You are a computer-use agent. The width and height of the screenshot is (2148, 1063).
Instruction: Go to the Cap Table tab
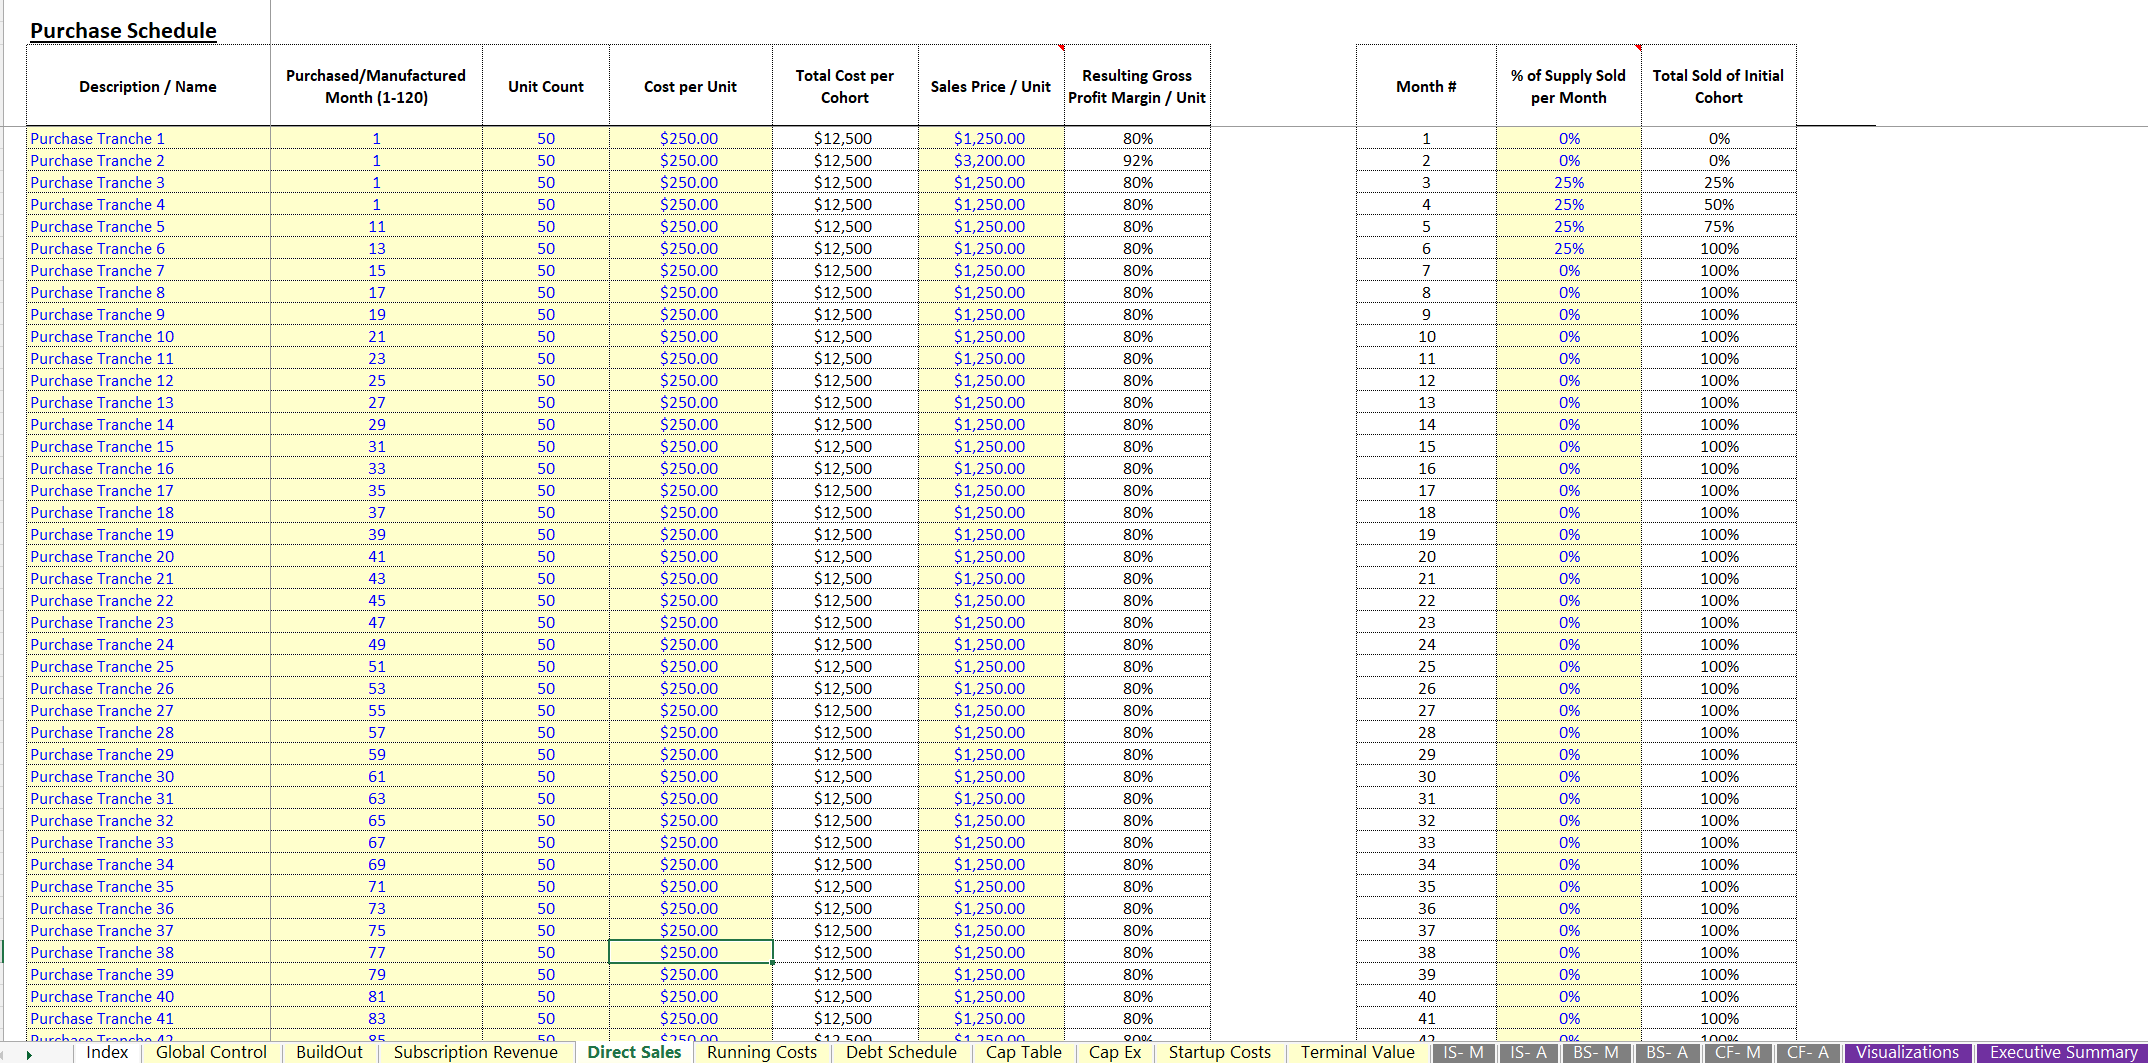click(x=1023, y=1052)
